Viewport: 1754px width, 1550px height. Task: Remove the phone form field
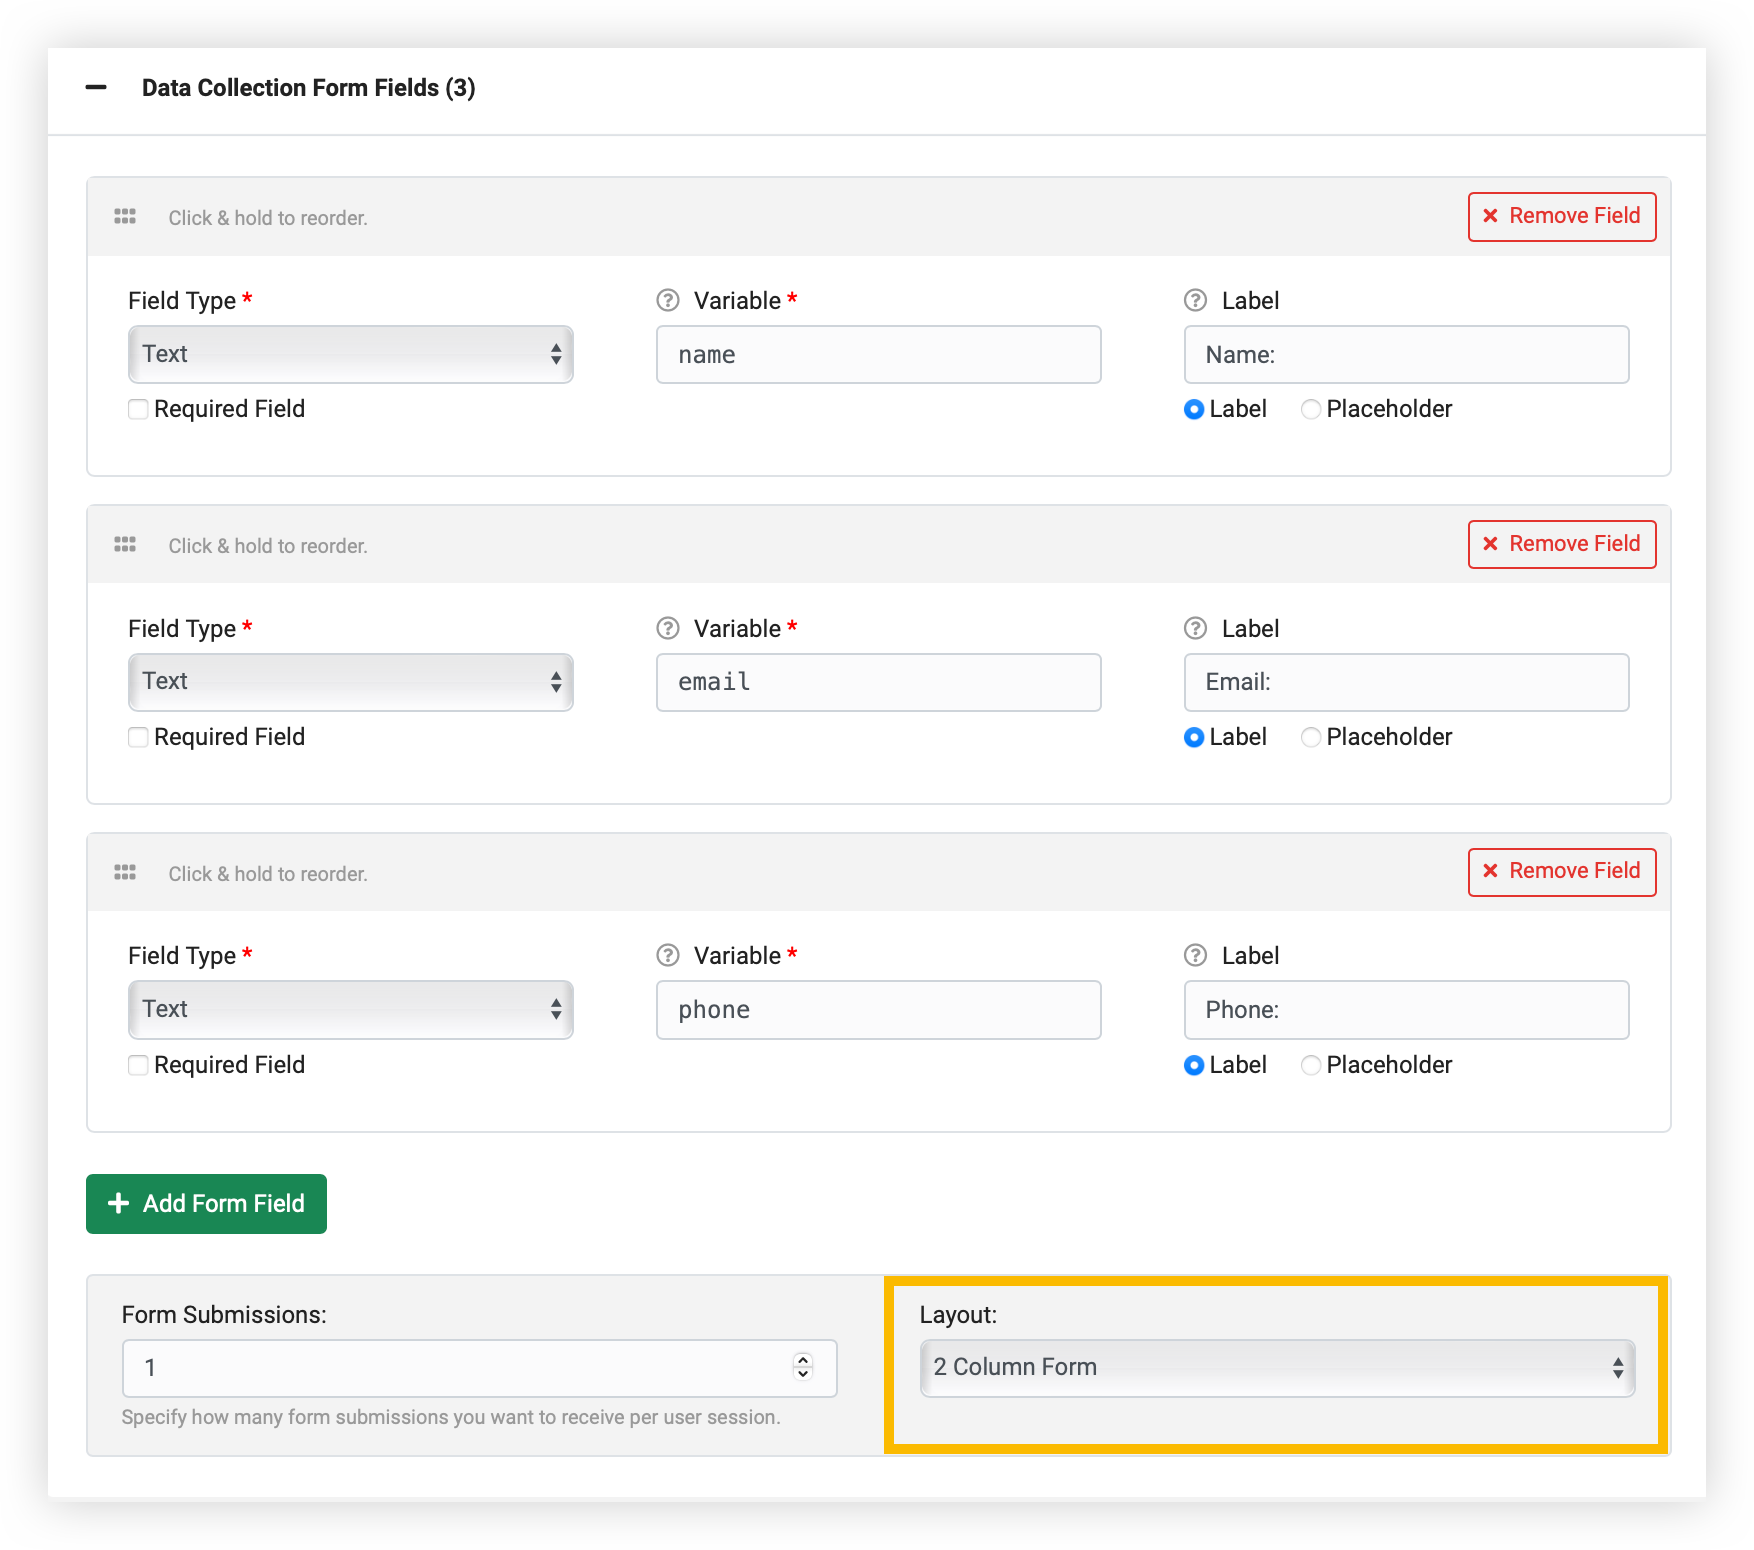[1561, 872]
